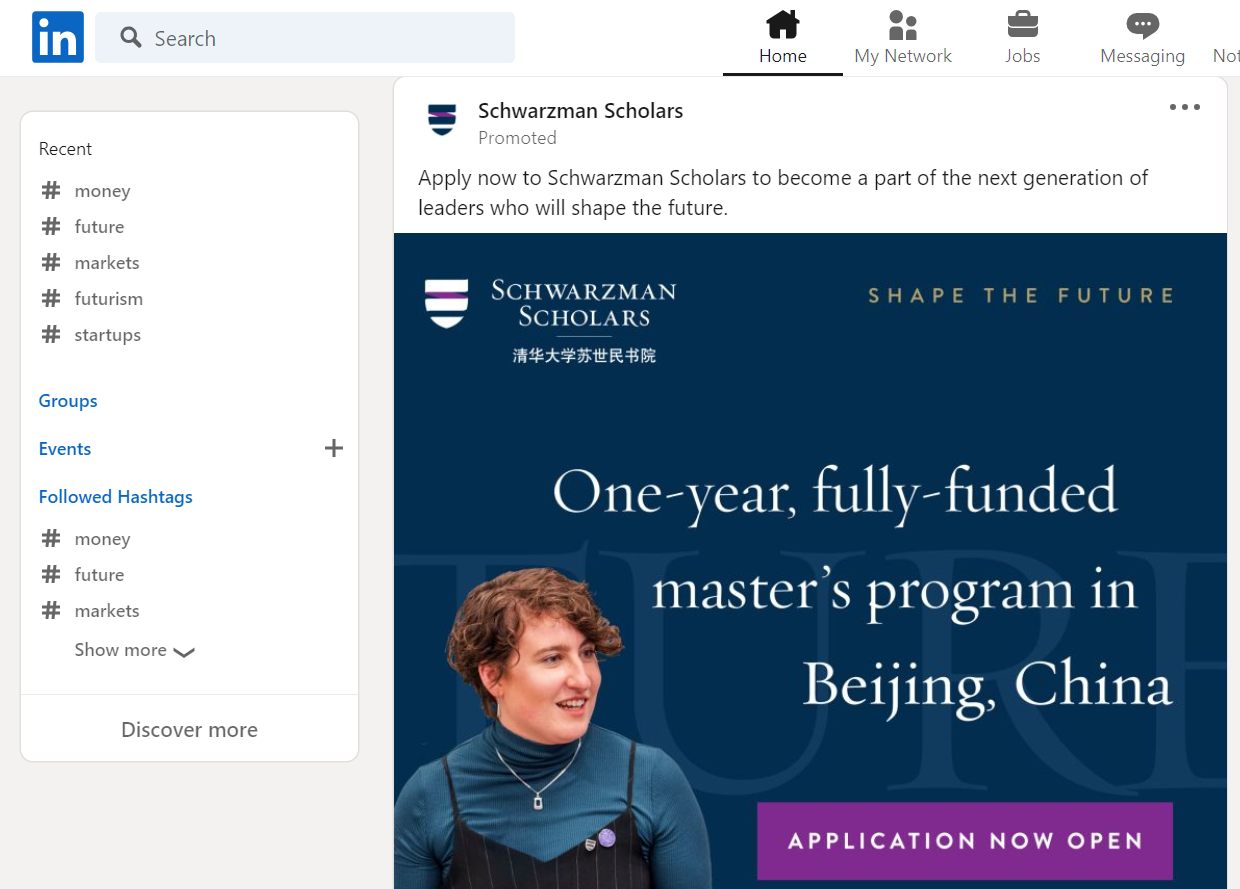
Task: Click the plus icon next to Events
Action: pos(334,448)
